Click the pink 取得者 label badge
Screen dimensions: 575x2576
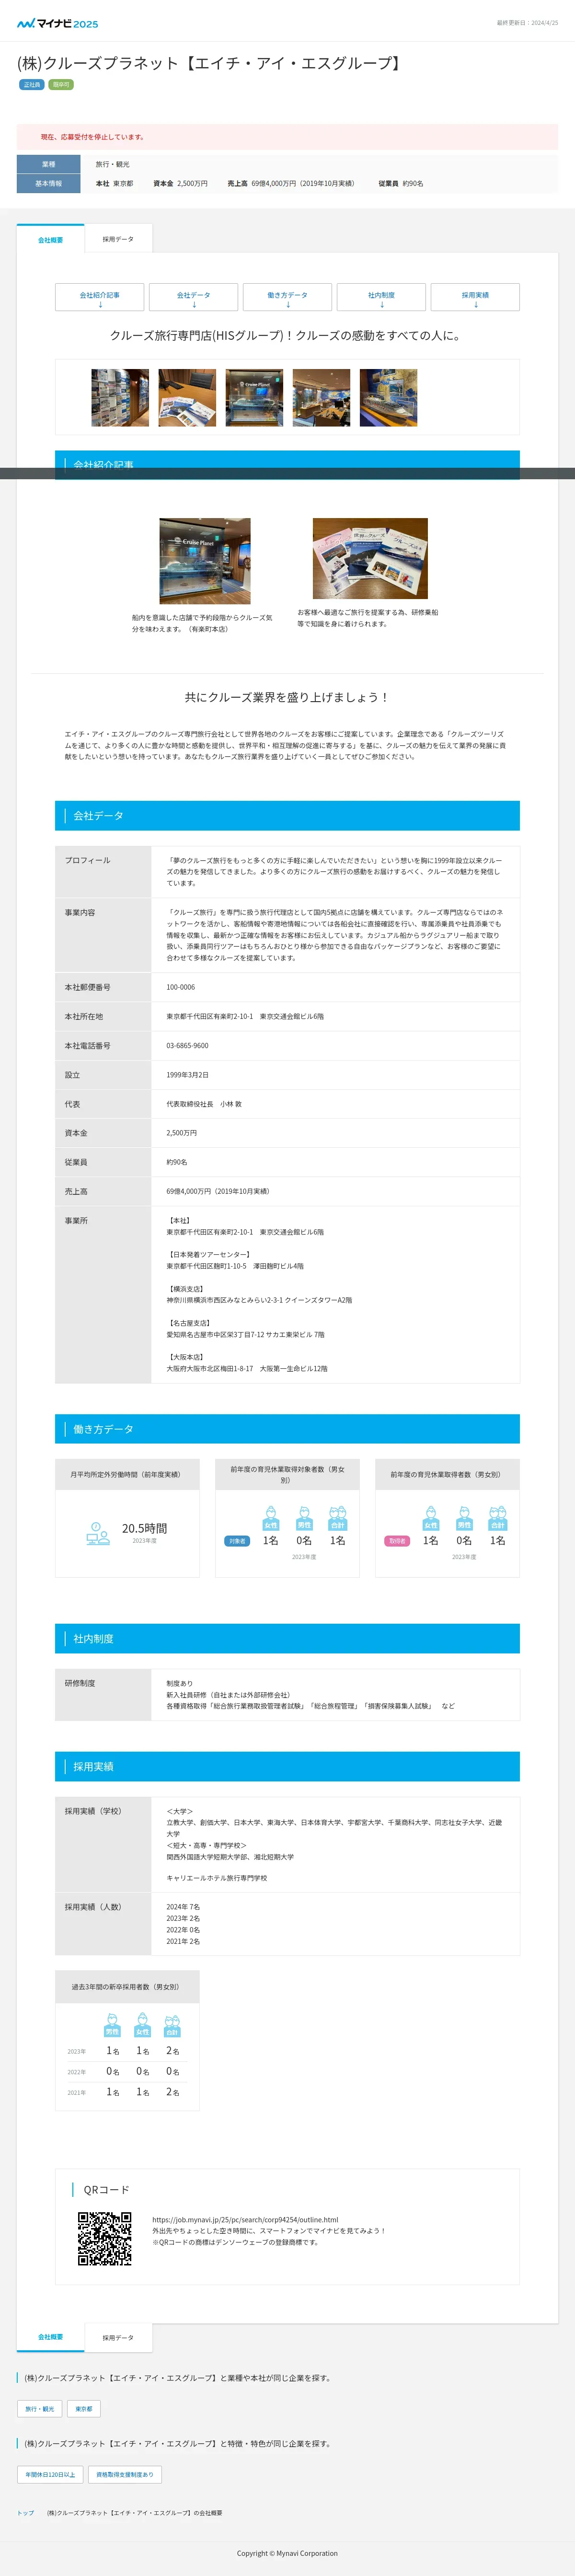(x=397, y=1541)
